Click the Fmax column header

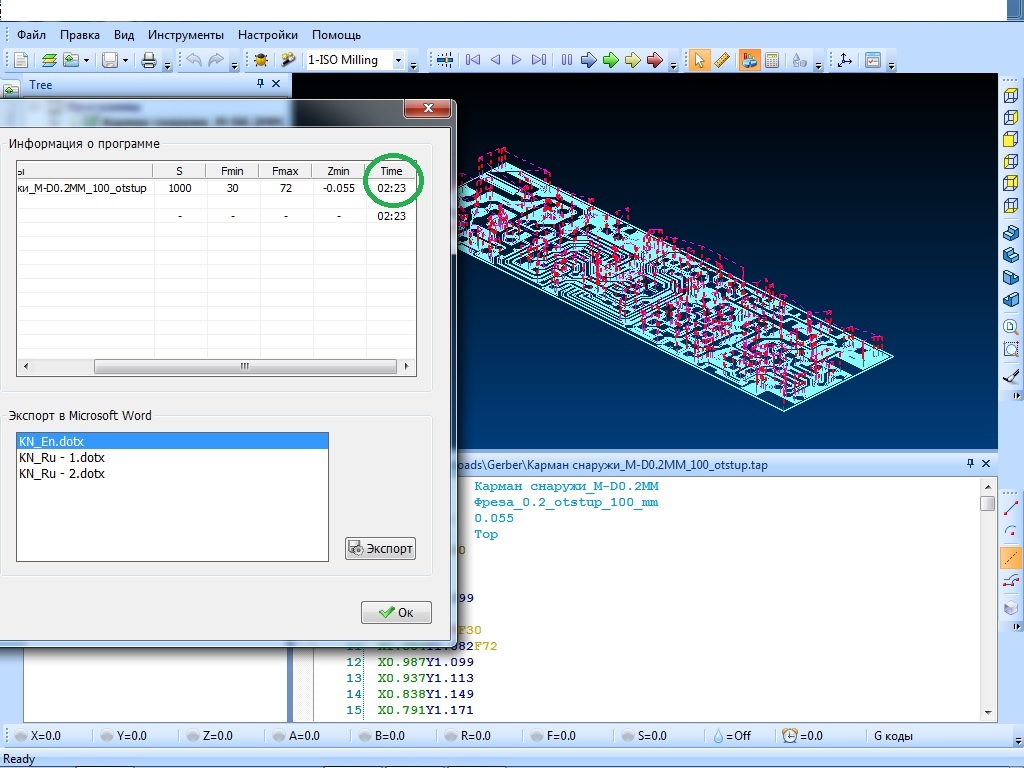[285, 170]
